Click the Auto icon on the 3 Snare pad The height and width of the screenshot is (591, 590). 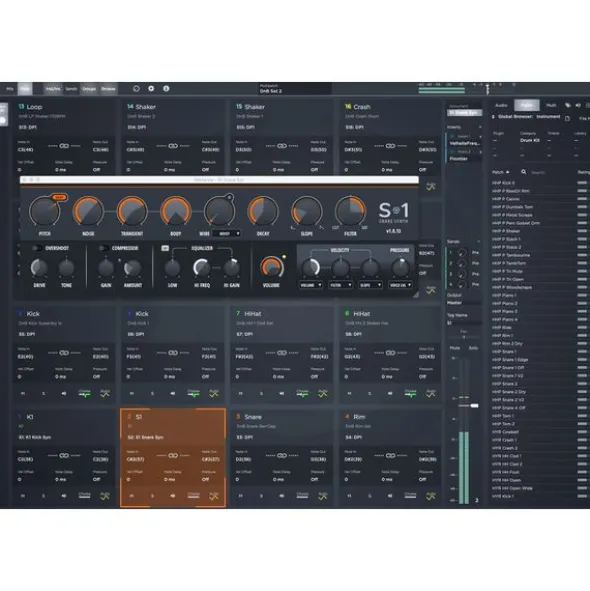coord(323,496)
